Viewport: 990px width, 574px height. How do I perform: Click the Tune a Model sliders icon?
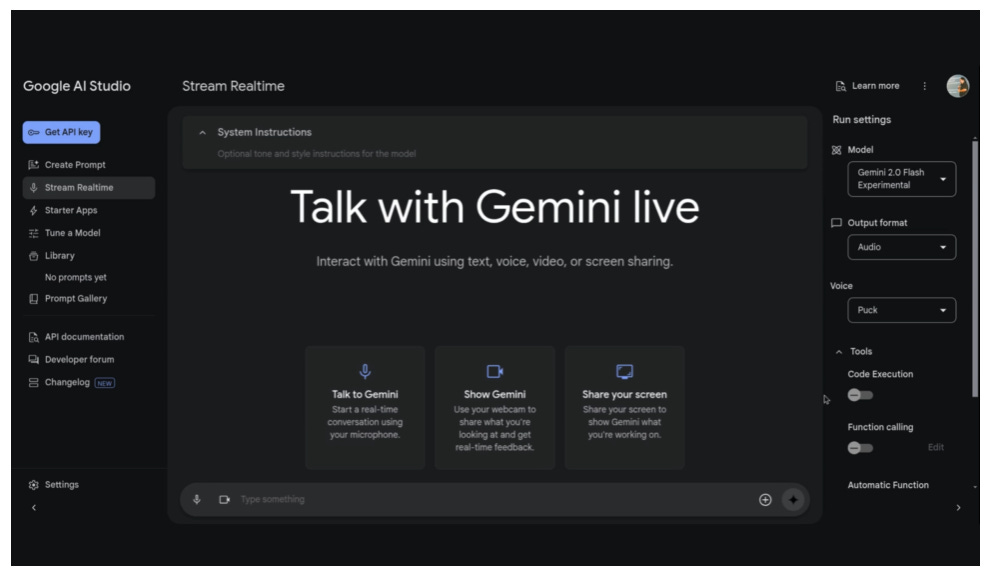pyautogui.click(x=33, y=233)
